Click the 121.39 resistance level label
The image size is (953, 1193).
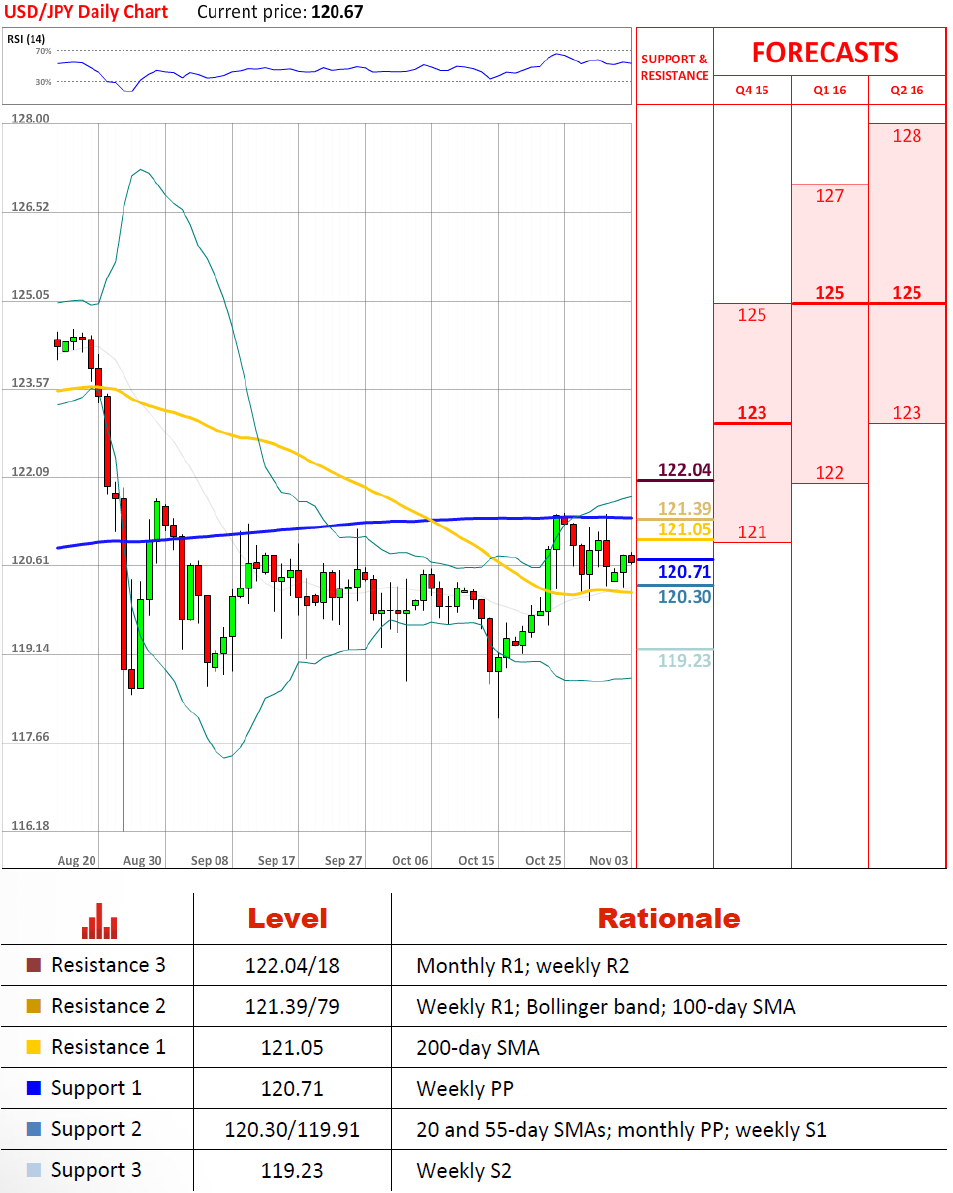(x=685, y=508)
